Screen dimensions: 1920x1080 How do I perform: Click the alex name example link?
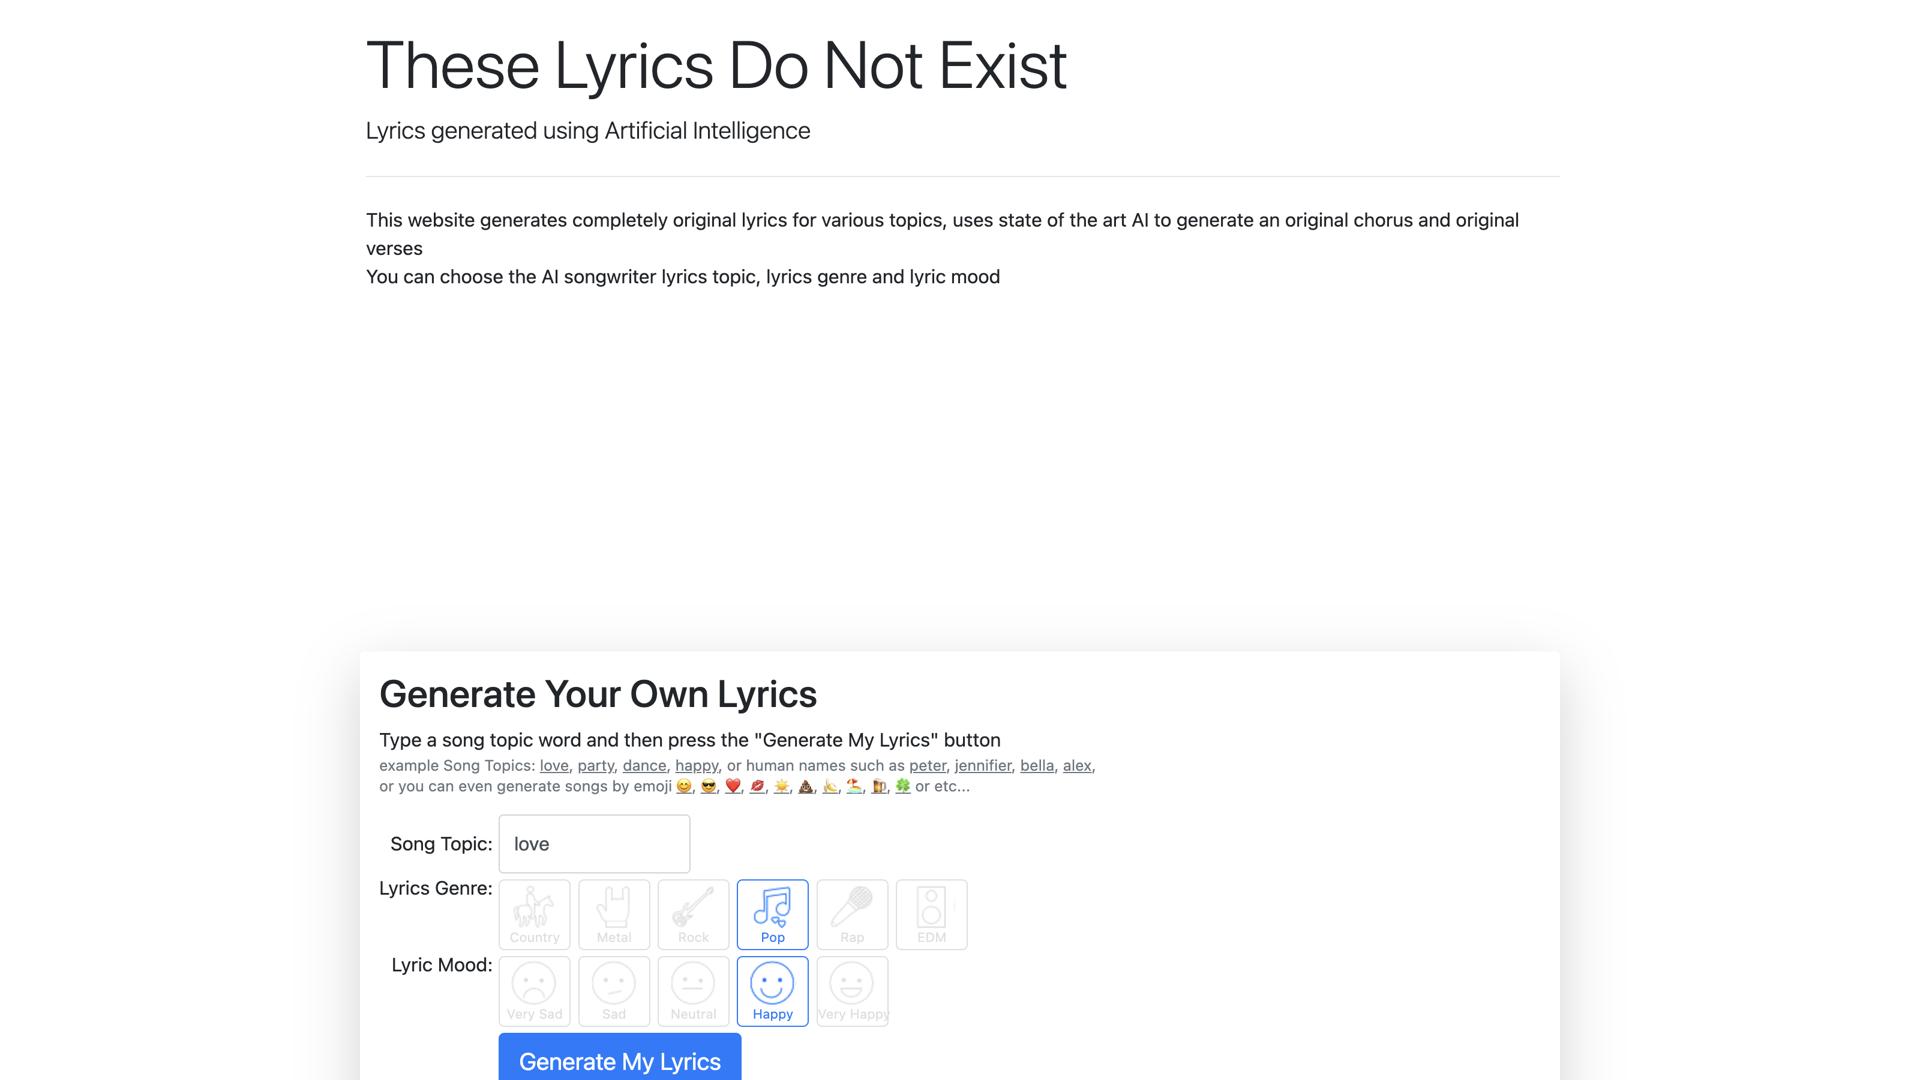point(1076,765)
